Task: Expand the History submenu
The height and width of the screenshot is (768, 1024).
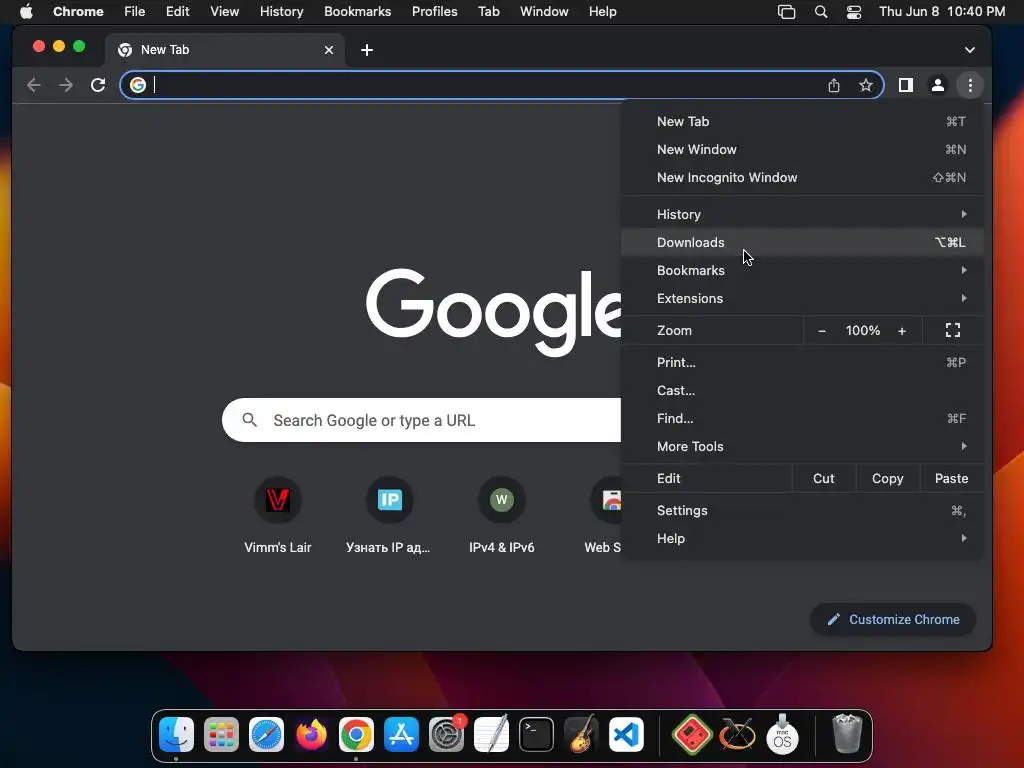Action: 802,214
